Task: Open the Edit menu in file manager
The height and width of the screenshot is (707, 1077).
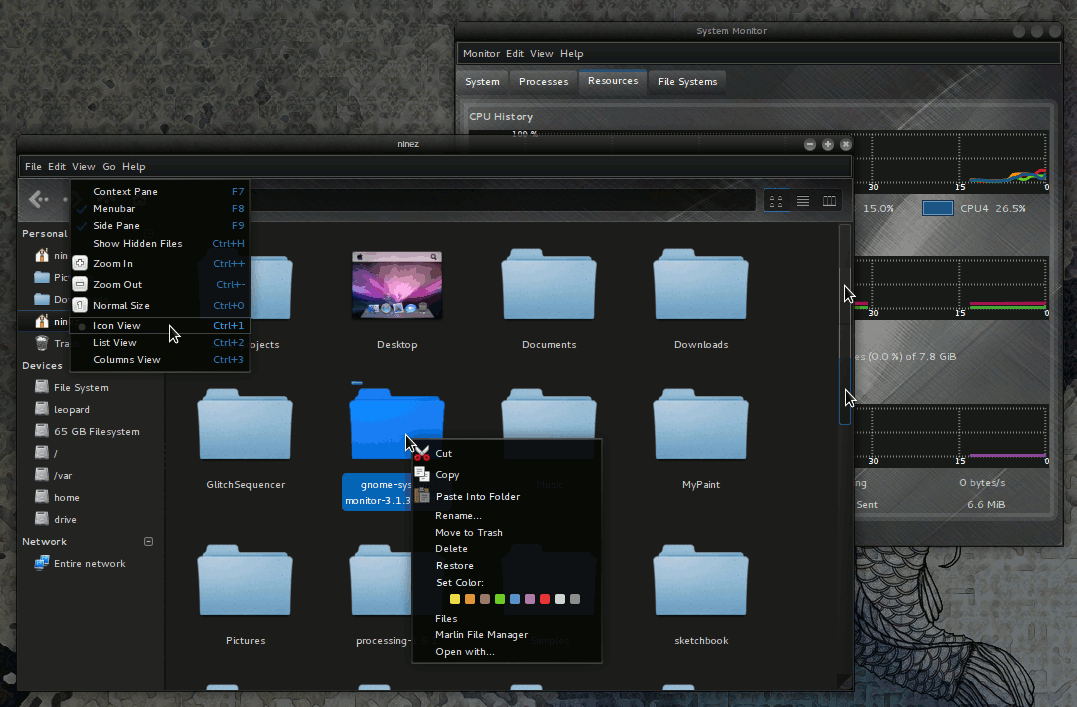Action: point(57,166)
